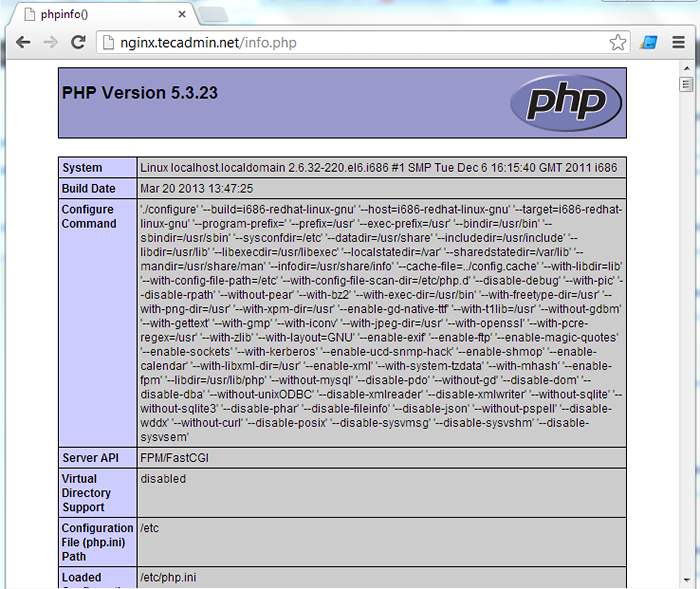Image resolution: width=700 pixels, height=589 pixels.
Task: Click the Build Date row label
Action: (90, 189)
